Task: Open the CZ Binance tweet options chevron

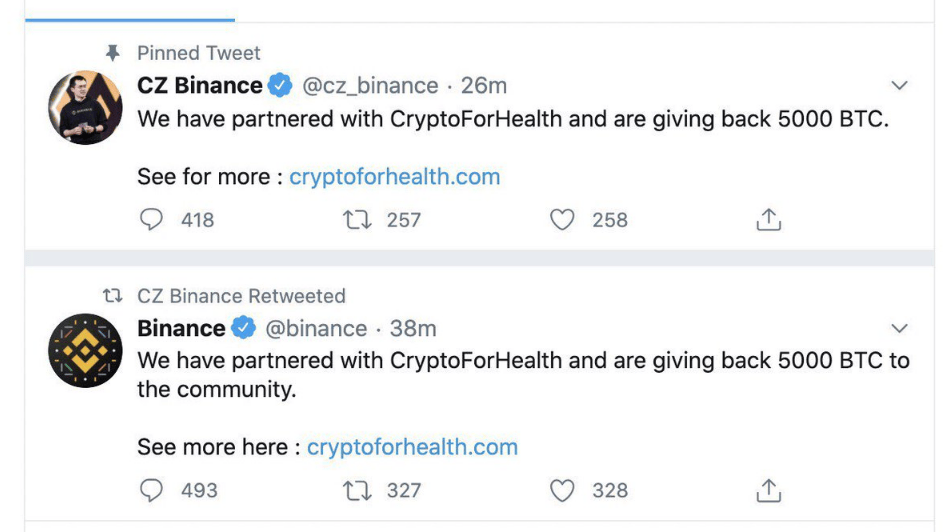Action: [x=899, y=85]
